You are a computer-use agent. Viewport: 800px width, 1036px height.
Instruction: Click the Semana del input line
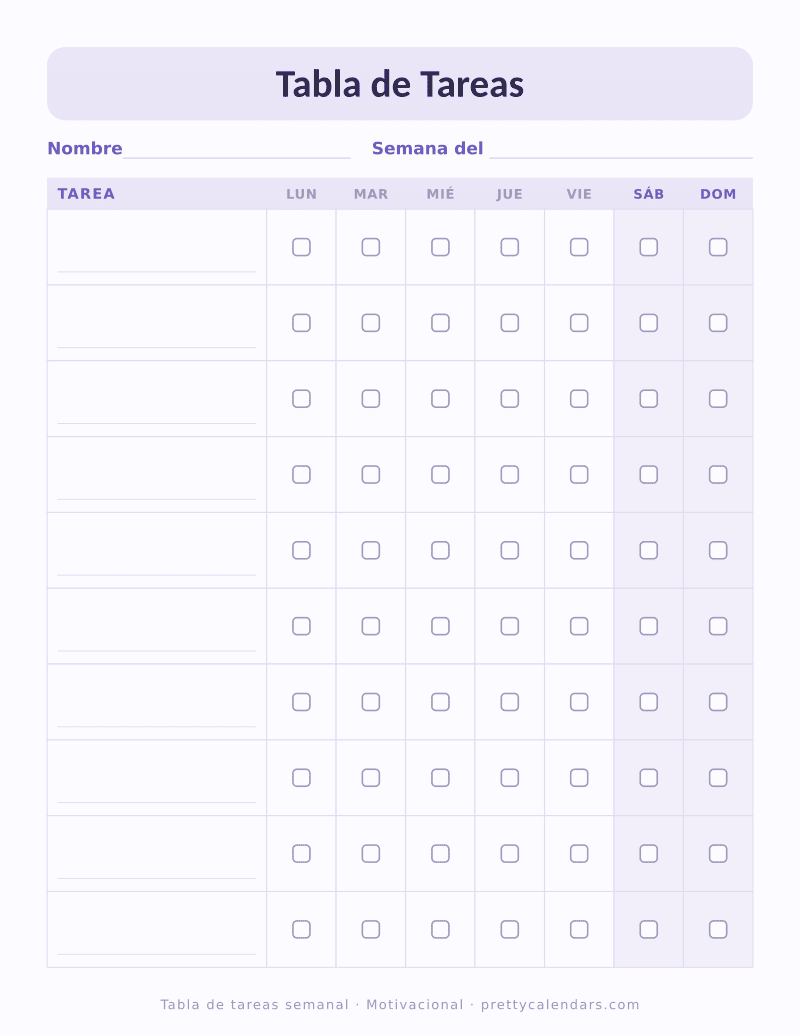click(x=621, y=152)
